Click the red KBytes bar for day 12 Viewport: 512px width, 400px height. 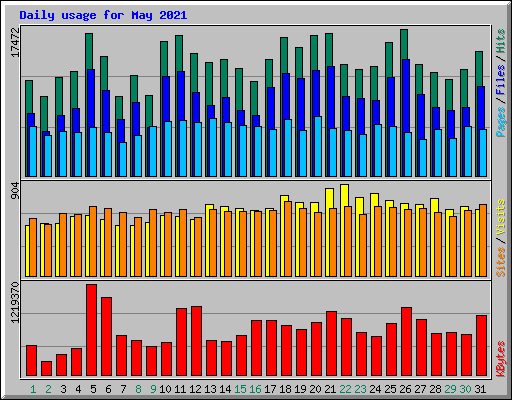point(197,341)
